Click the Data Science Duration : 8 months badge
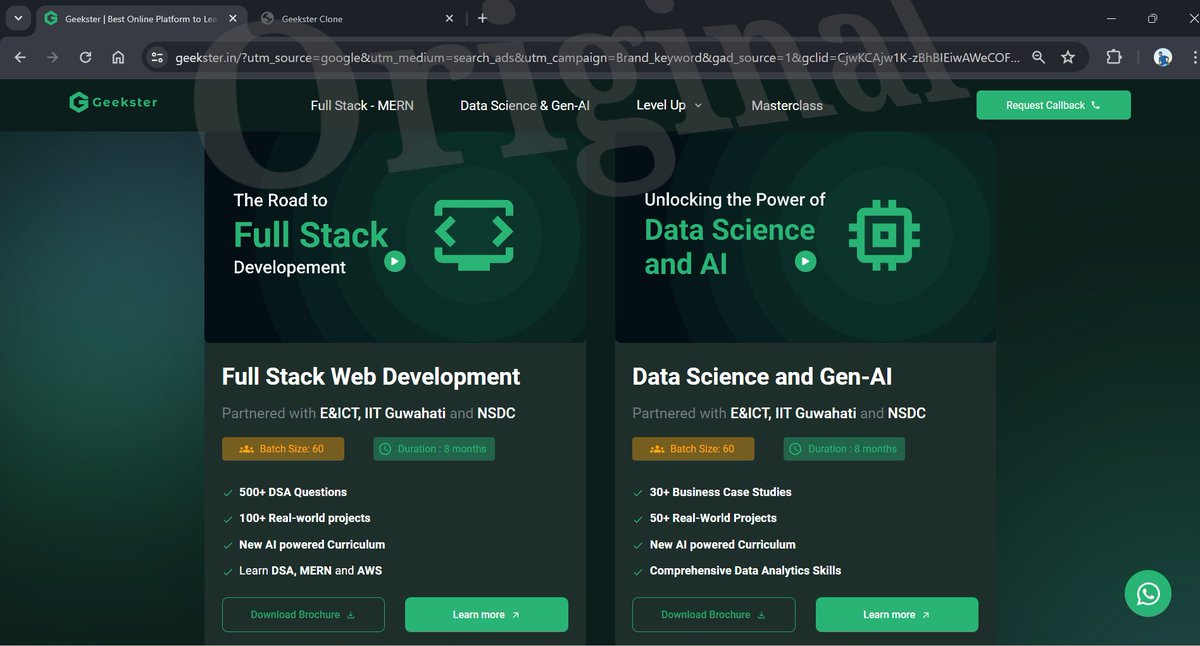The width and height of the screenshot is (1200, 646). [x=844, y=449]
